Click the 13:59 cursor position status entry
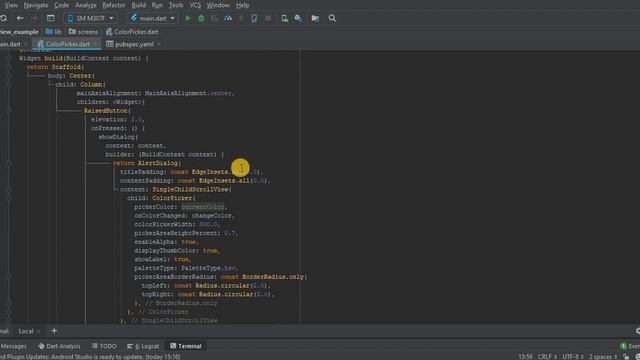640x360 pixels. 525,357
